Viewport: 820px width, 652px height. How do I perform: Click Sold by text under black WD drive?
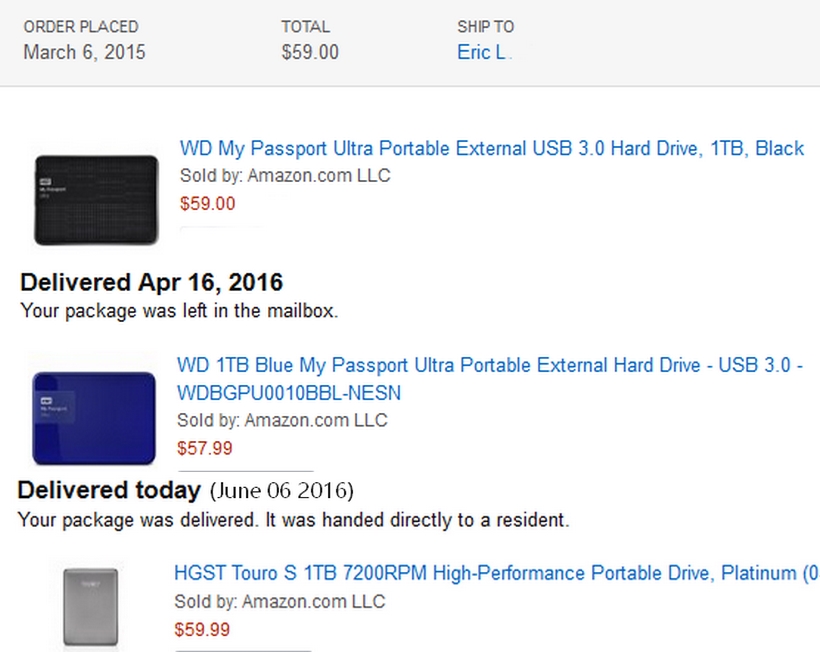pos(285,176)
